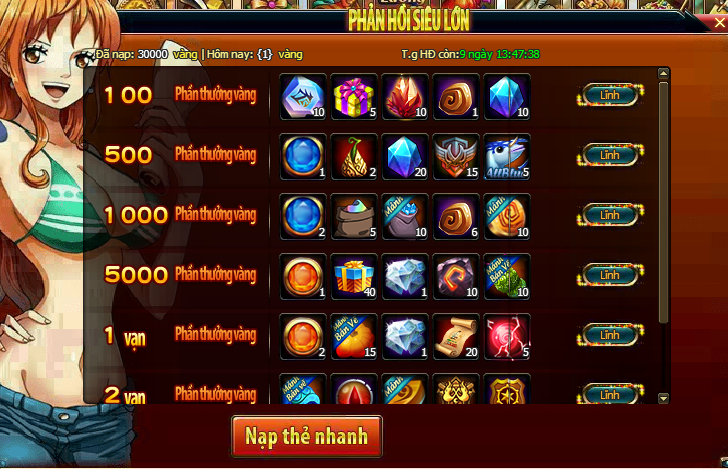The width and height of the screenshot is (728, 469).
Task: Click the blue rune stone in 100 row
Action: click(303, 97)
